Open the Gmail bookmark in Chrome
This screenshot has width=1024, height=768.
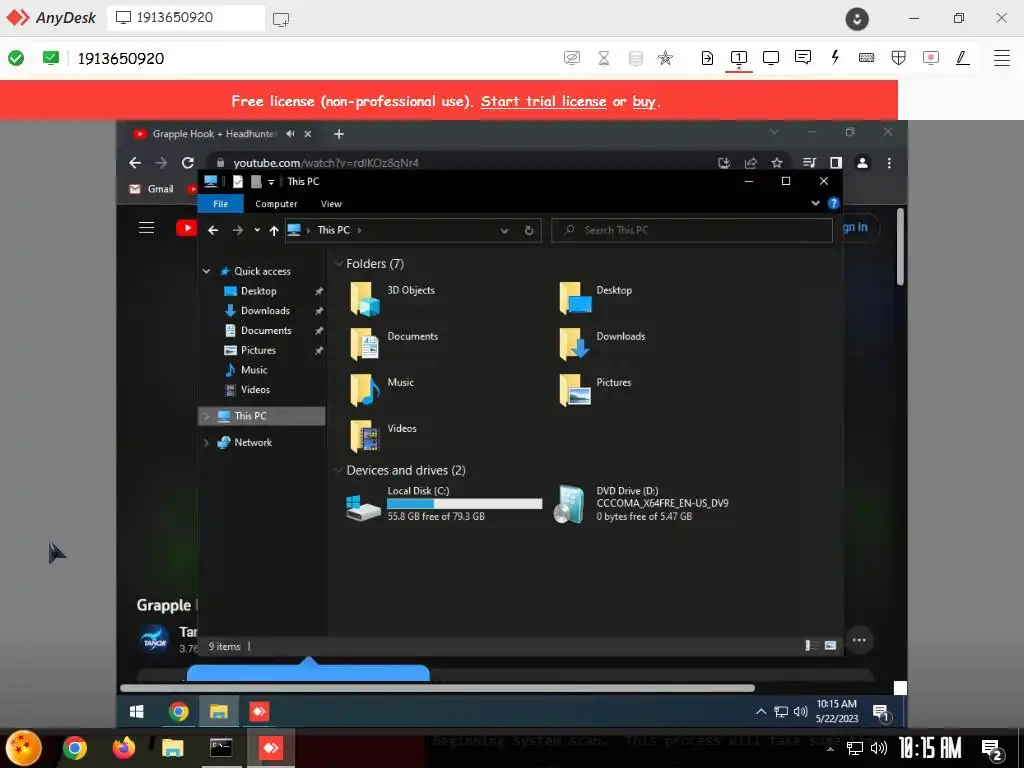pyautogui.click(x=152, y=189)
